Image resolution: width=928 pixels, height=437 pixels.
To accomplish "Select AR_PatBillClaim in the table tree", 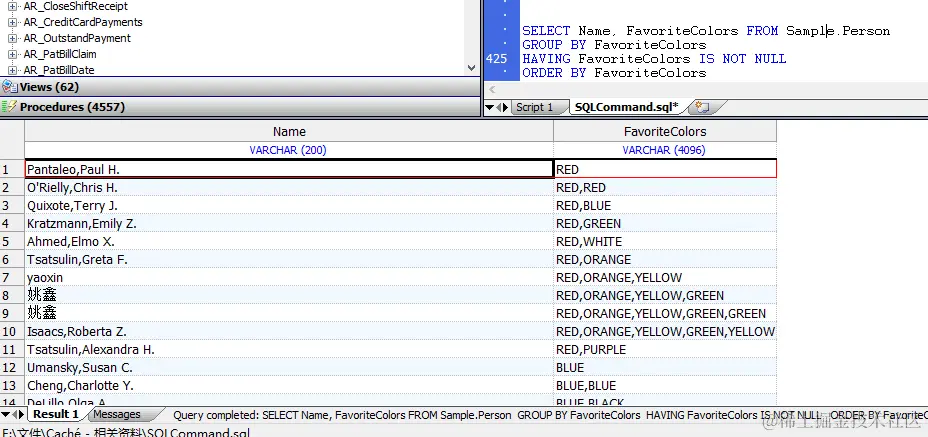I will click(60, 54).
